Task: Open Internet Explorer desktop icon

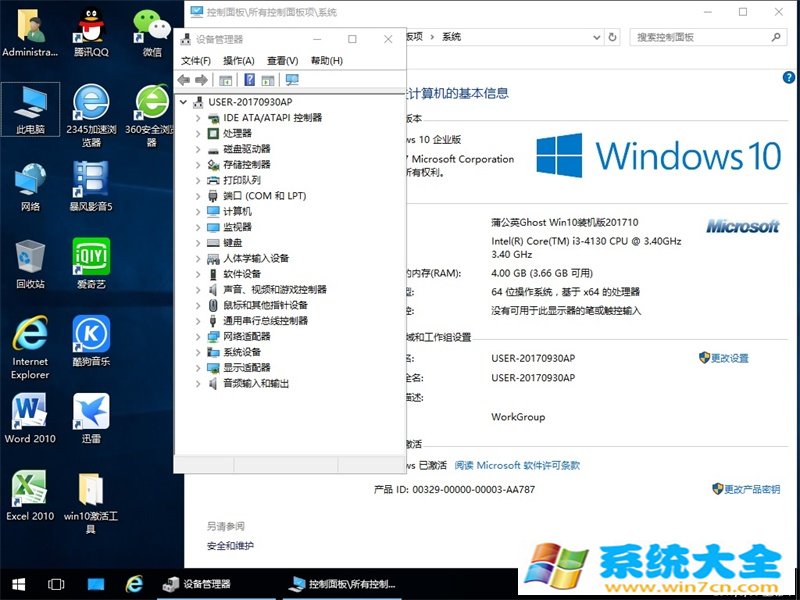Action: click(x=30, y=348)
